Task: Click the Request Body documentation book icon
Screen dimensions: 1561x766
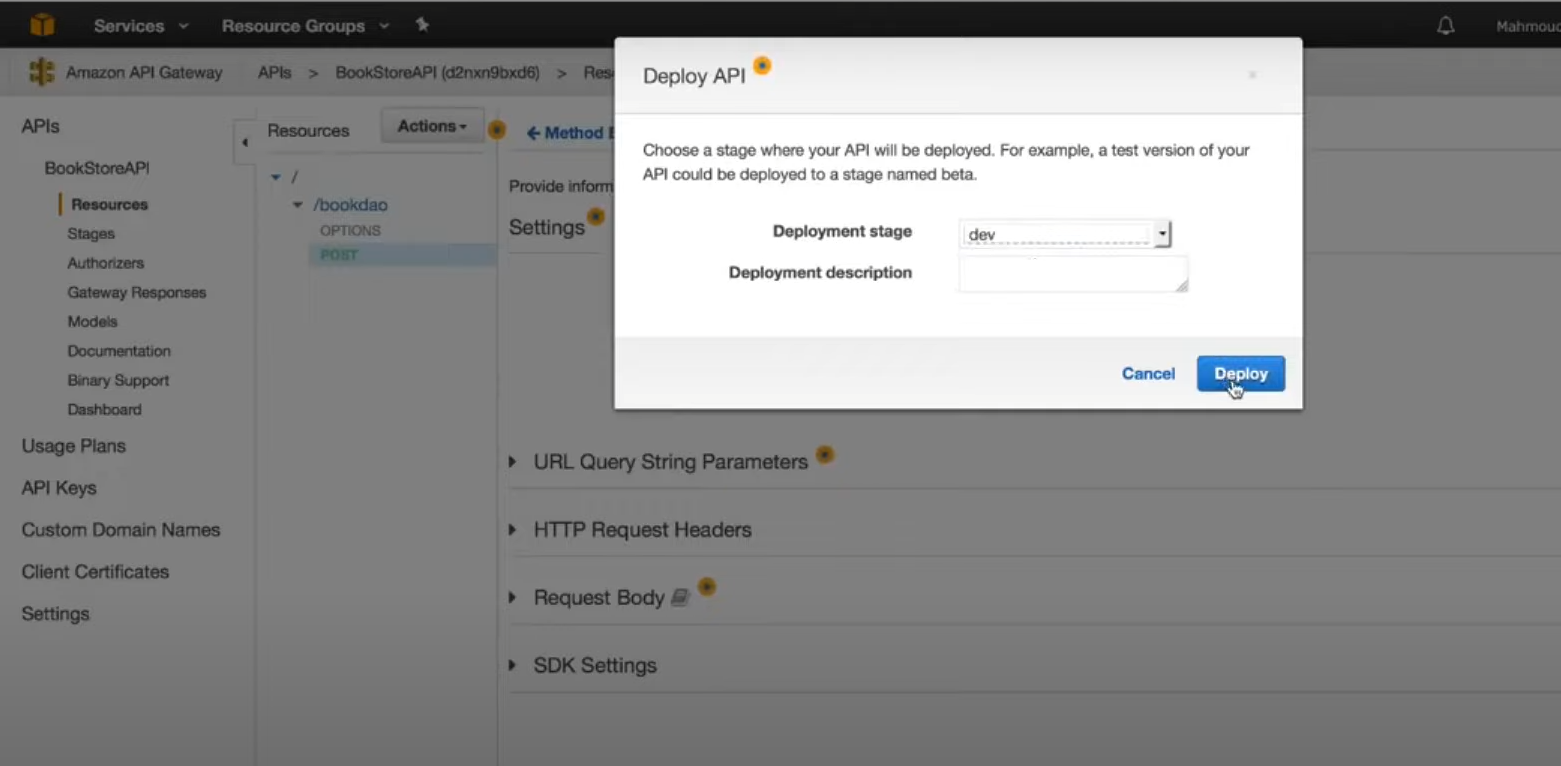Action: point(680,598)
